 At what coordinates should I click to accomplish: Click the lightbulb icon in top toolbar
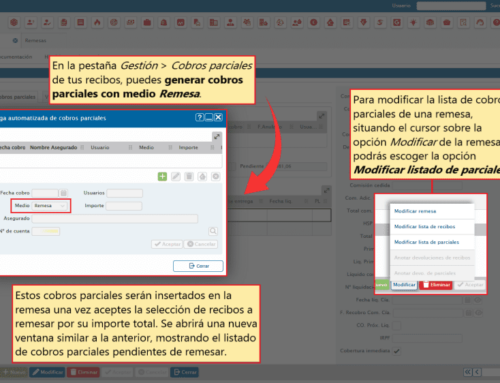tap(414, 23)
